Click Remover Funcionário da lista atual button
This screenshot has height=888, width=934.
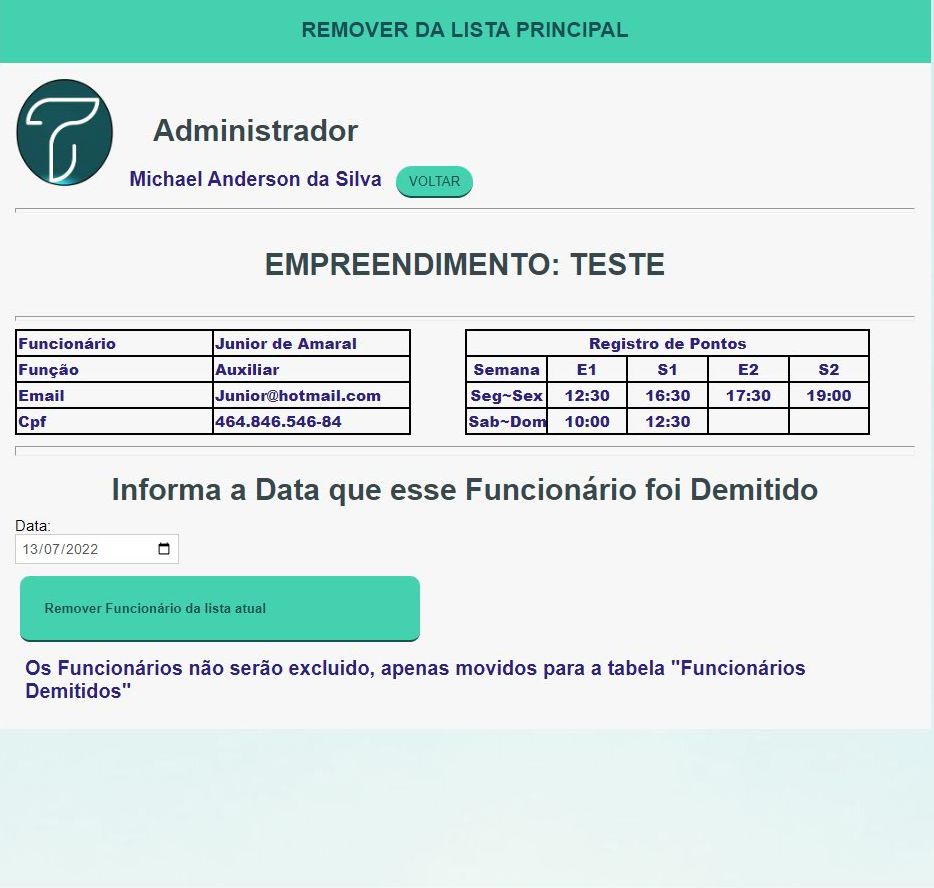coord(220,608)
